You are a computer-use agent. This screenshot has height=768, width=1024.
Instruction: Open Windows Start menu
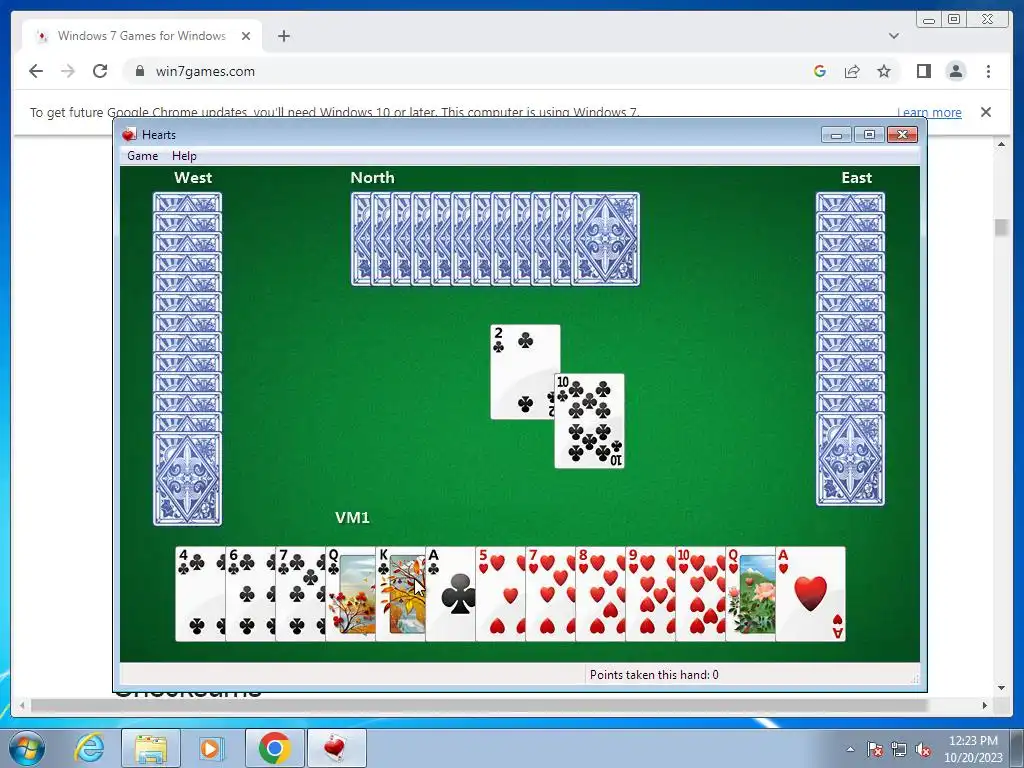tap(26, 748)
